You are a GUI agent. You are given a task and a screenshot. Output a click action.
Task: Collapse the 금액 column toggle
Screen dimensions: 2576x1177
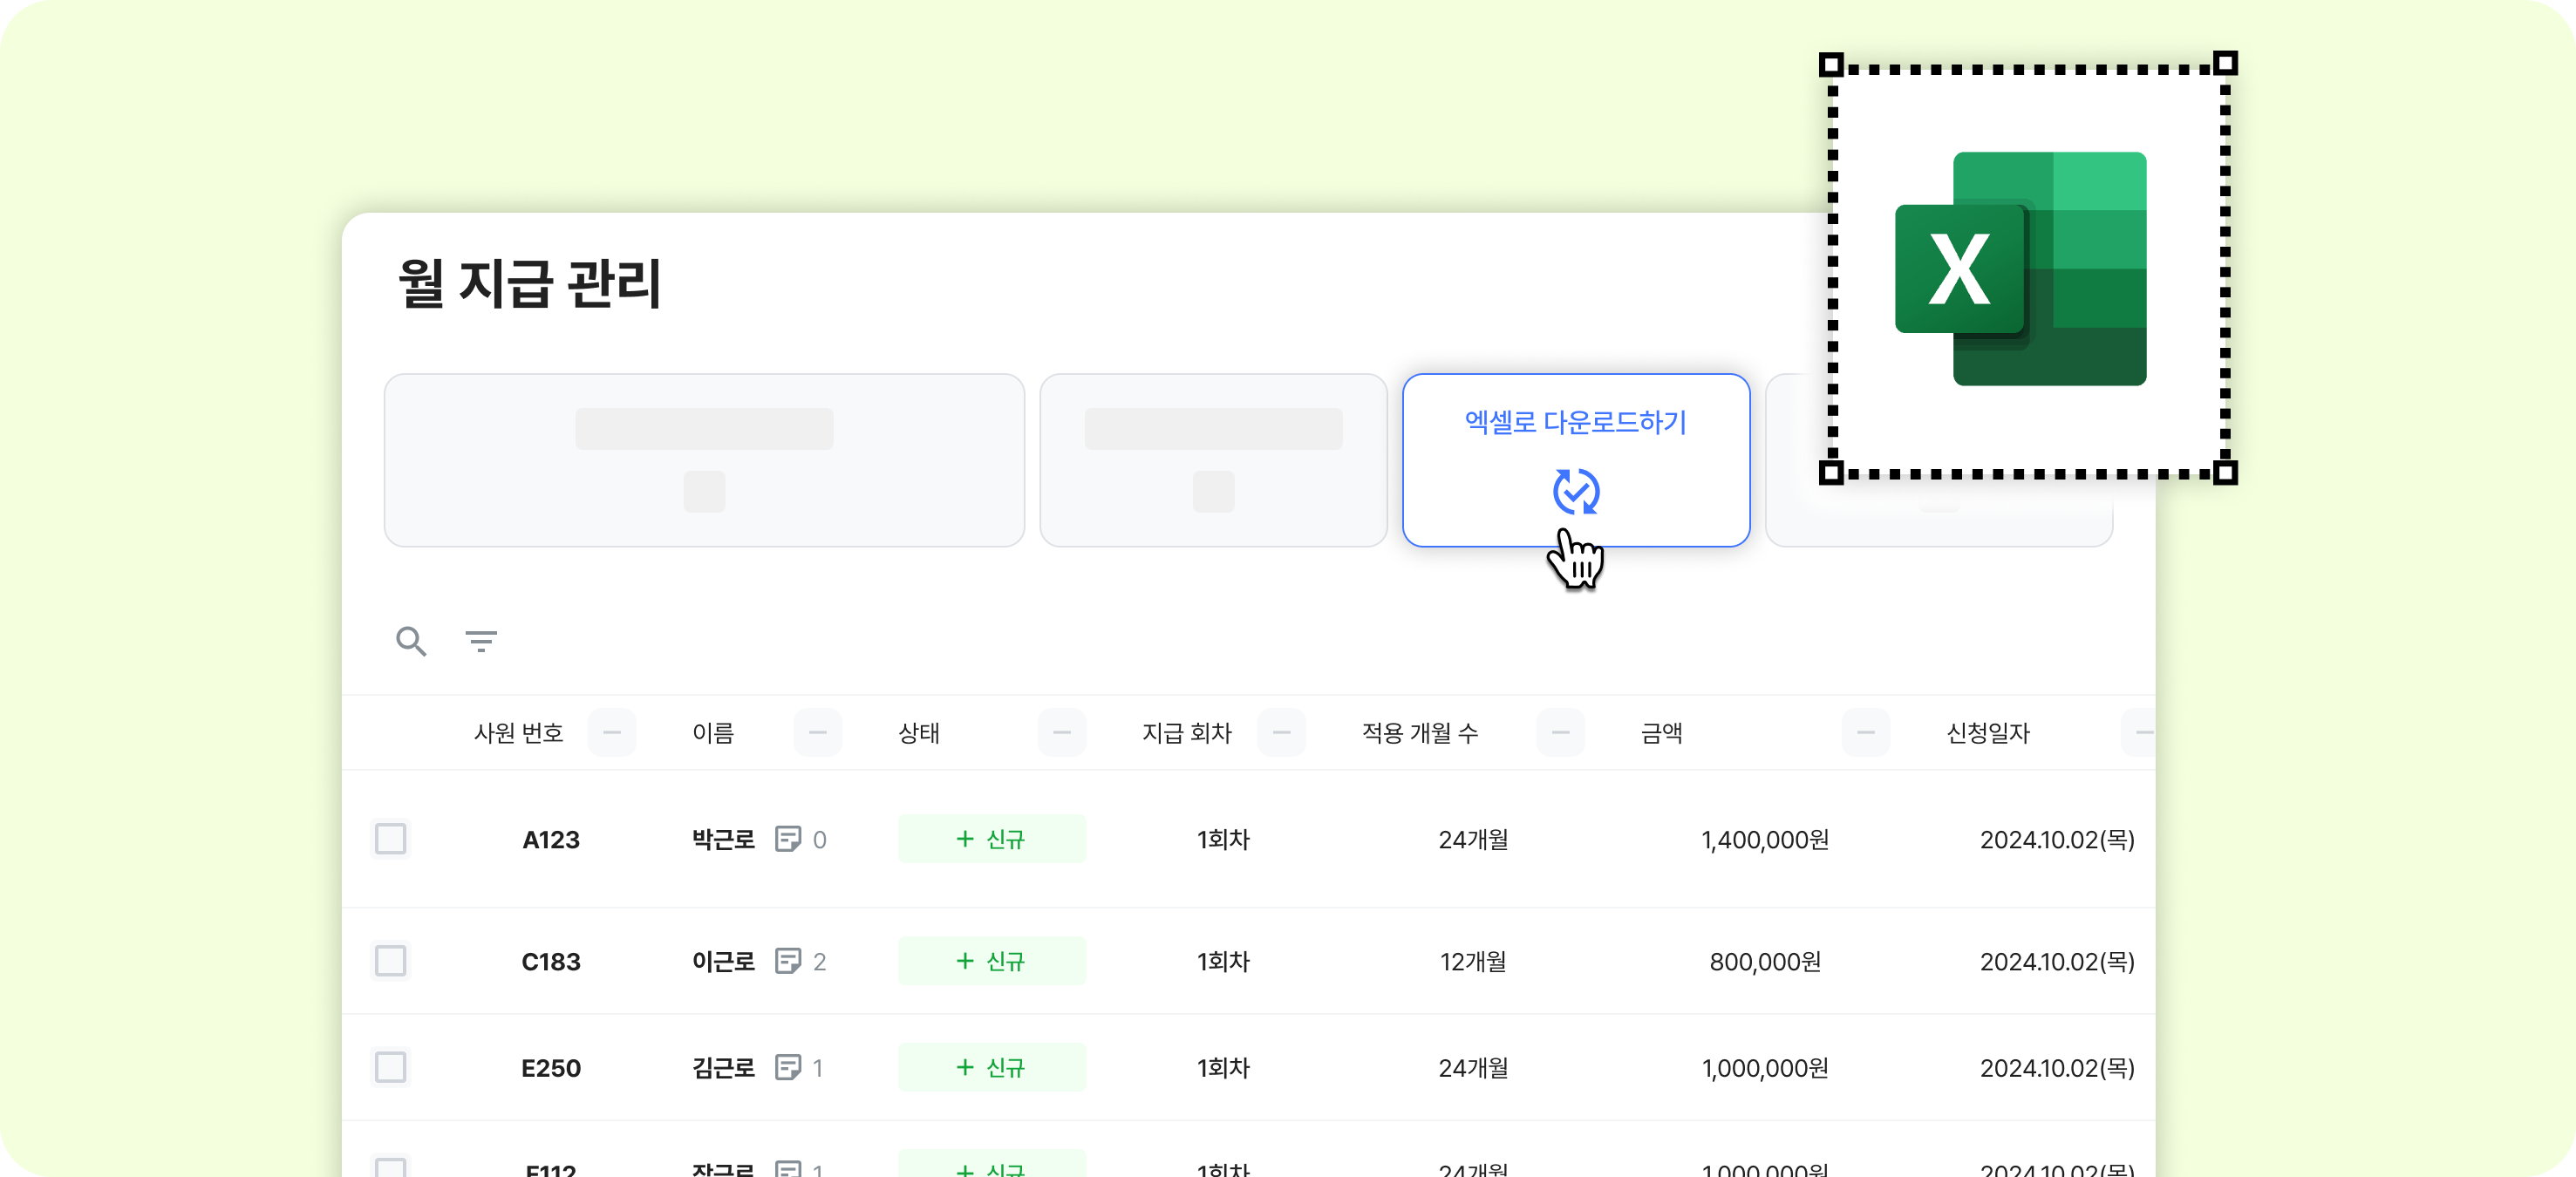[x=1865, y=732]
